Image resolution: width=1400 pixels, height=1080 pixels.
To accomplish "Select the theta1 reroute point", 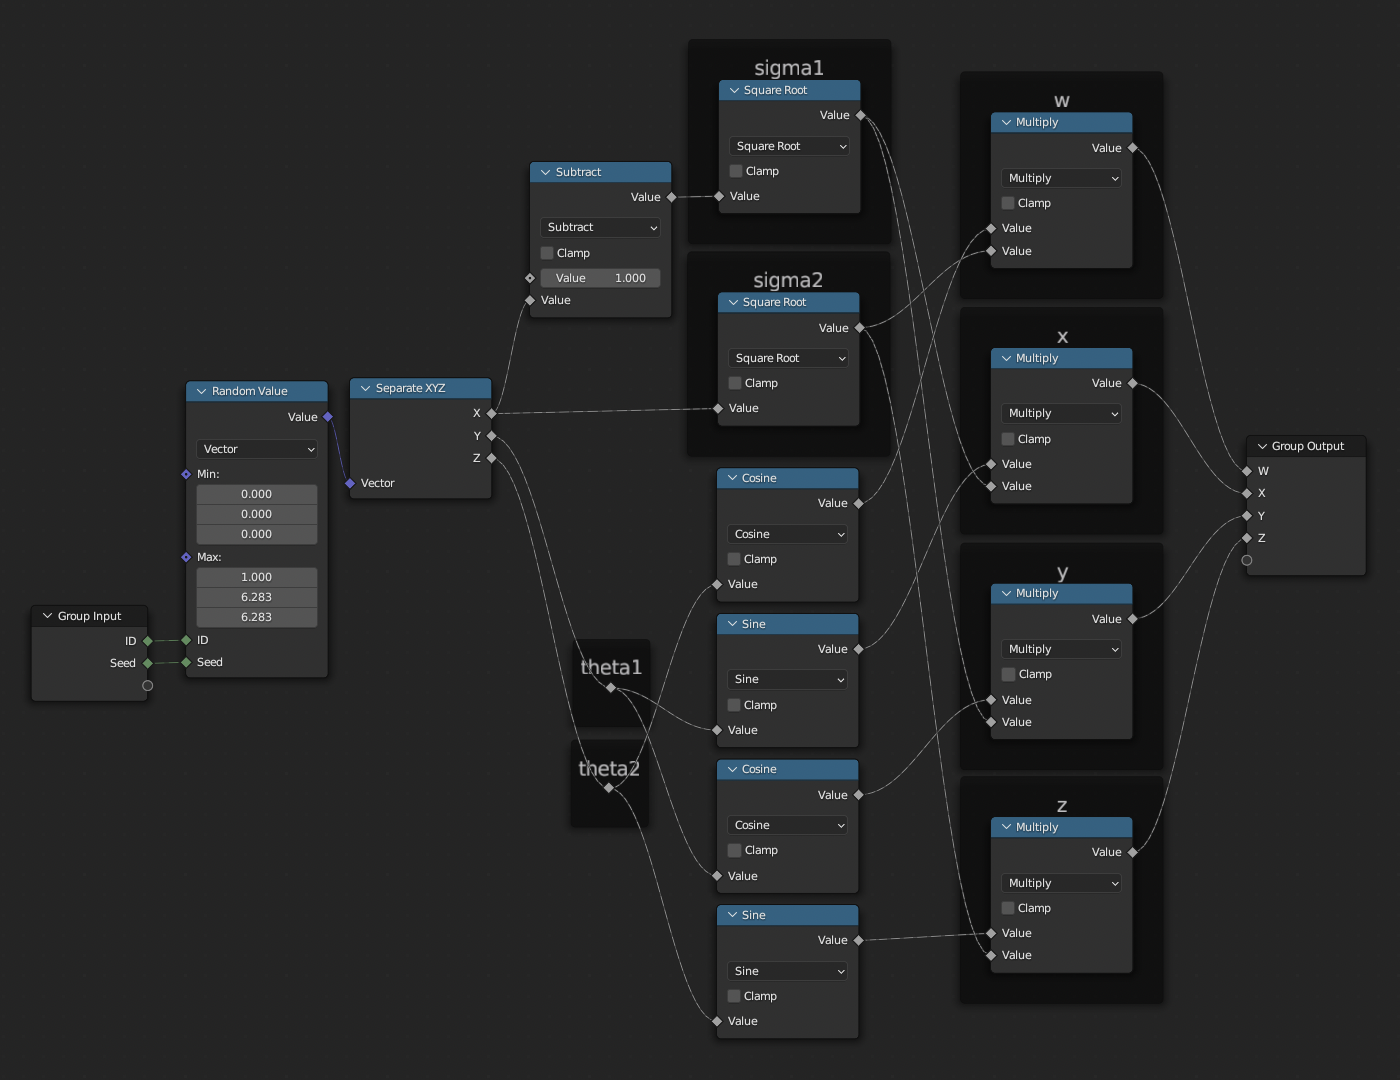I will pos(611,687).
